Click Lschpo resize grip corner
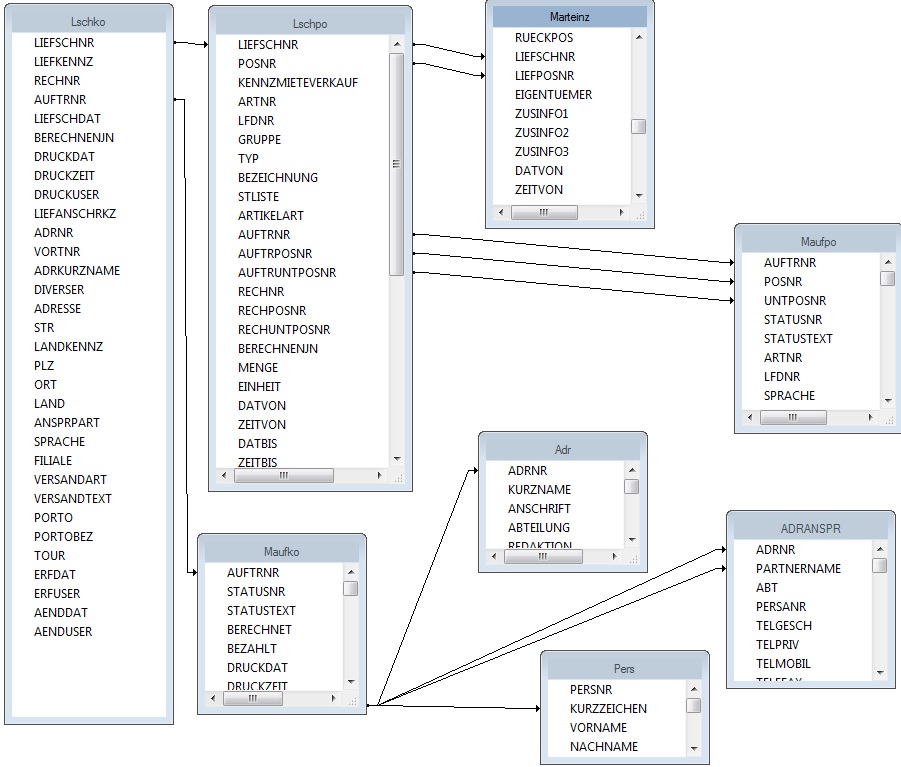Image resolution: width=901 pixels, height=767 pixels. click(x=398, y=477)
